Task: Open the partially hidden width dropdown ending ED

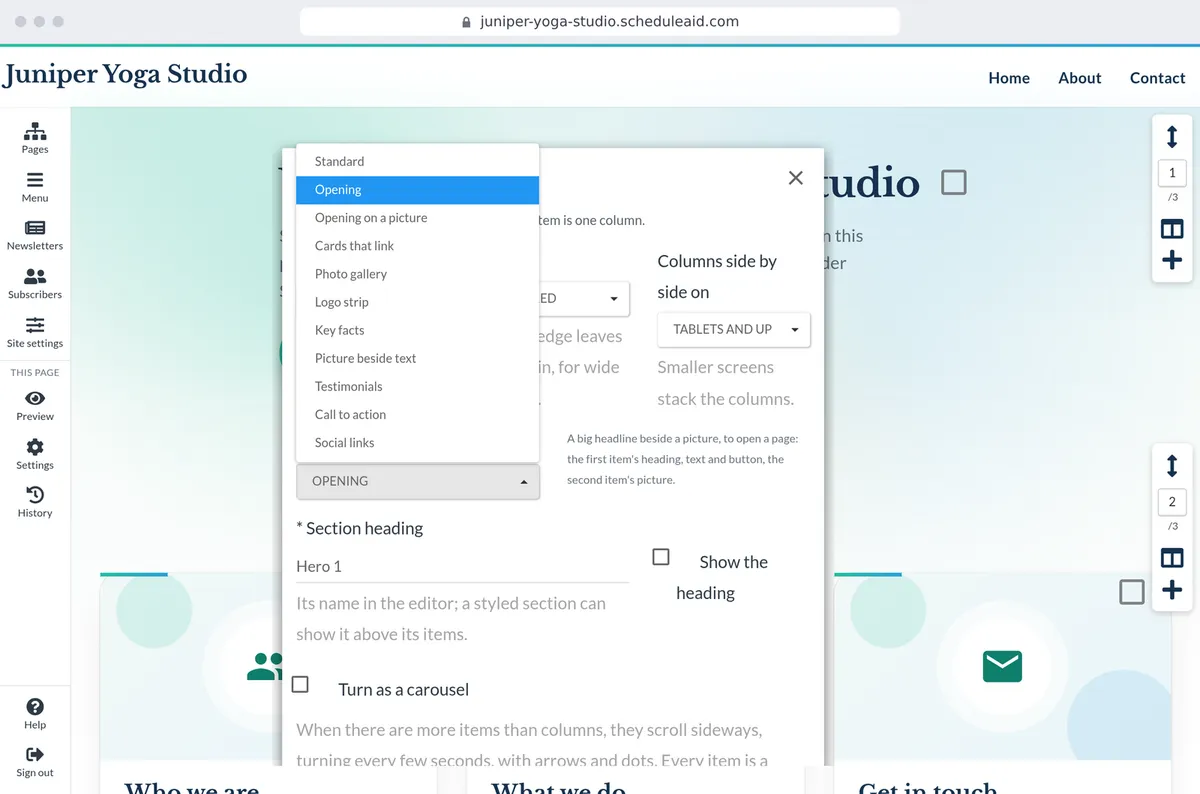Action: tap(584, 298)
